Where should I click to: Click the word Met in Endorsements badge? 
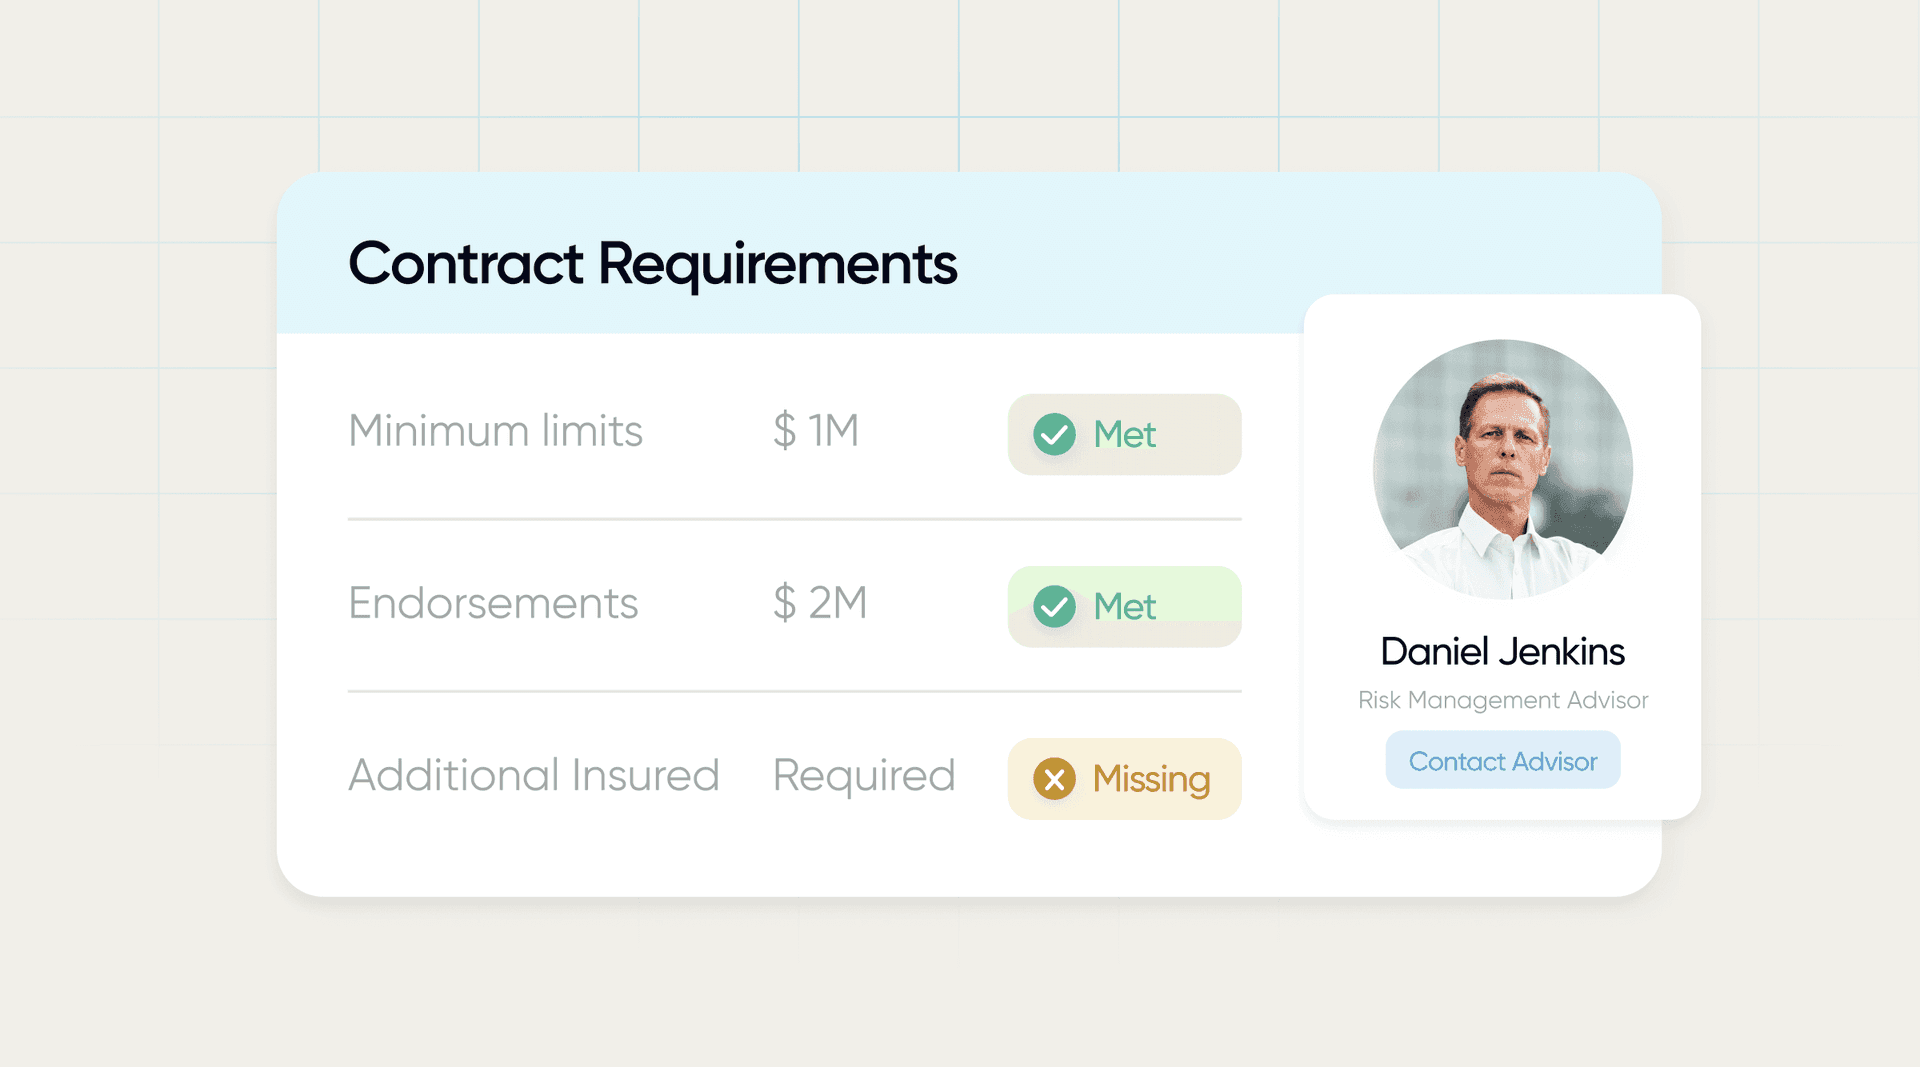click(x=1124, y=607)
